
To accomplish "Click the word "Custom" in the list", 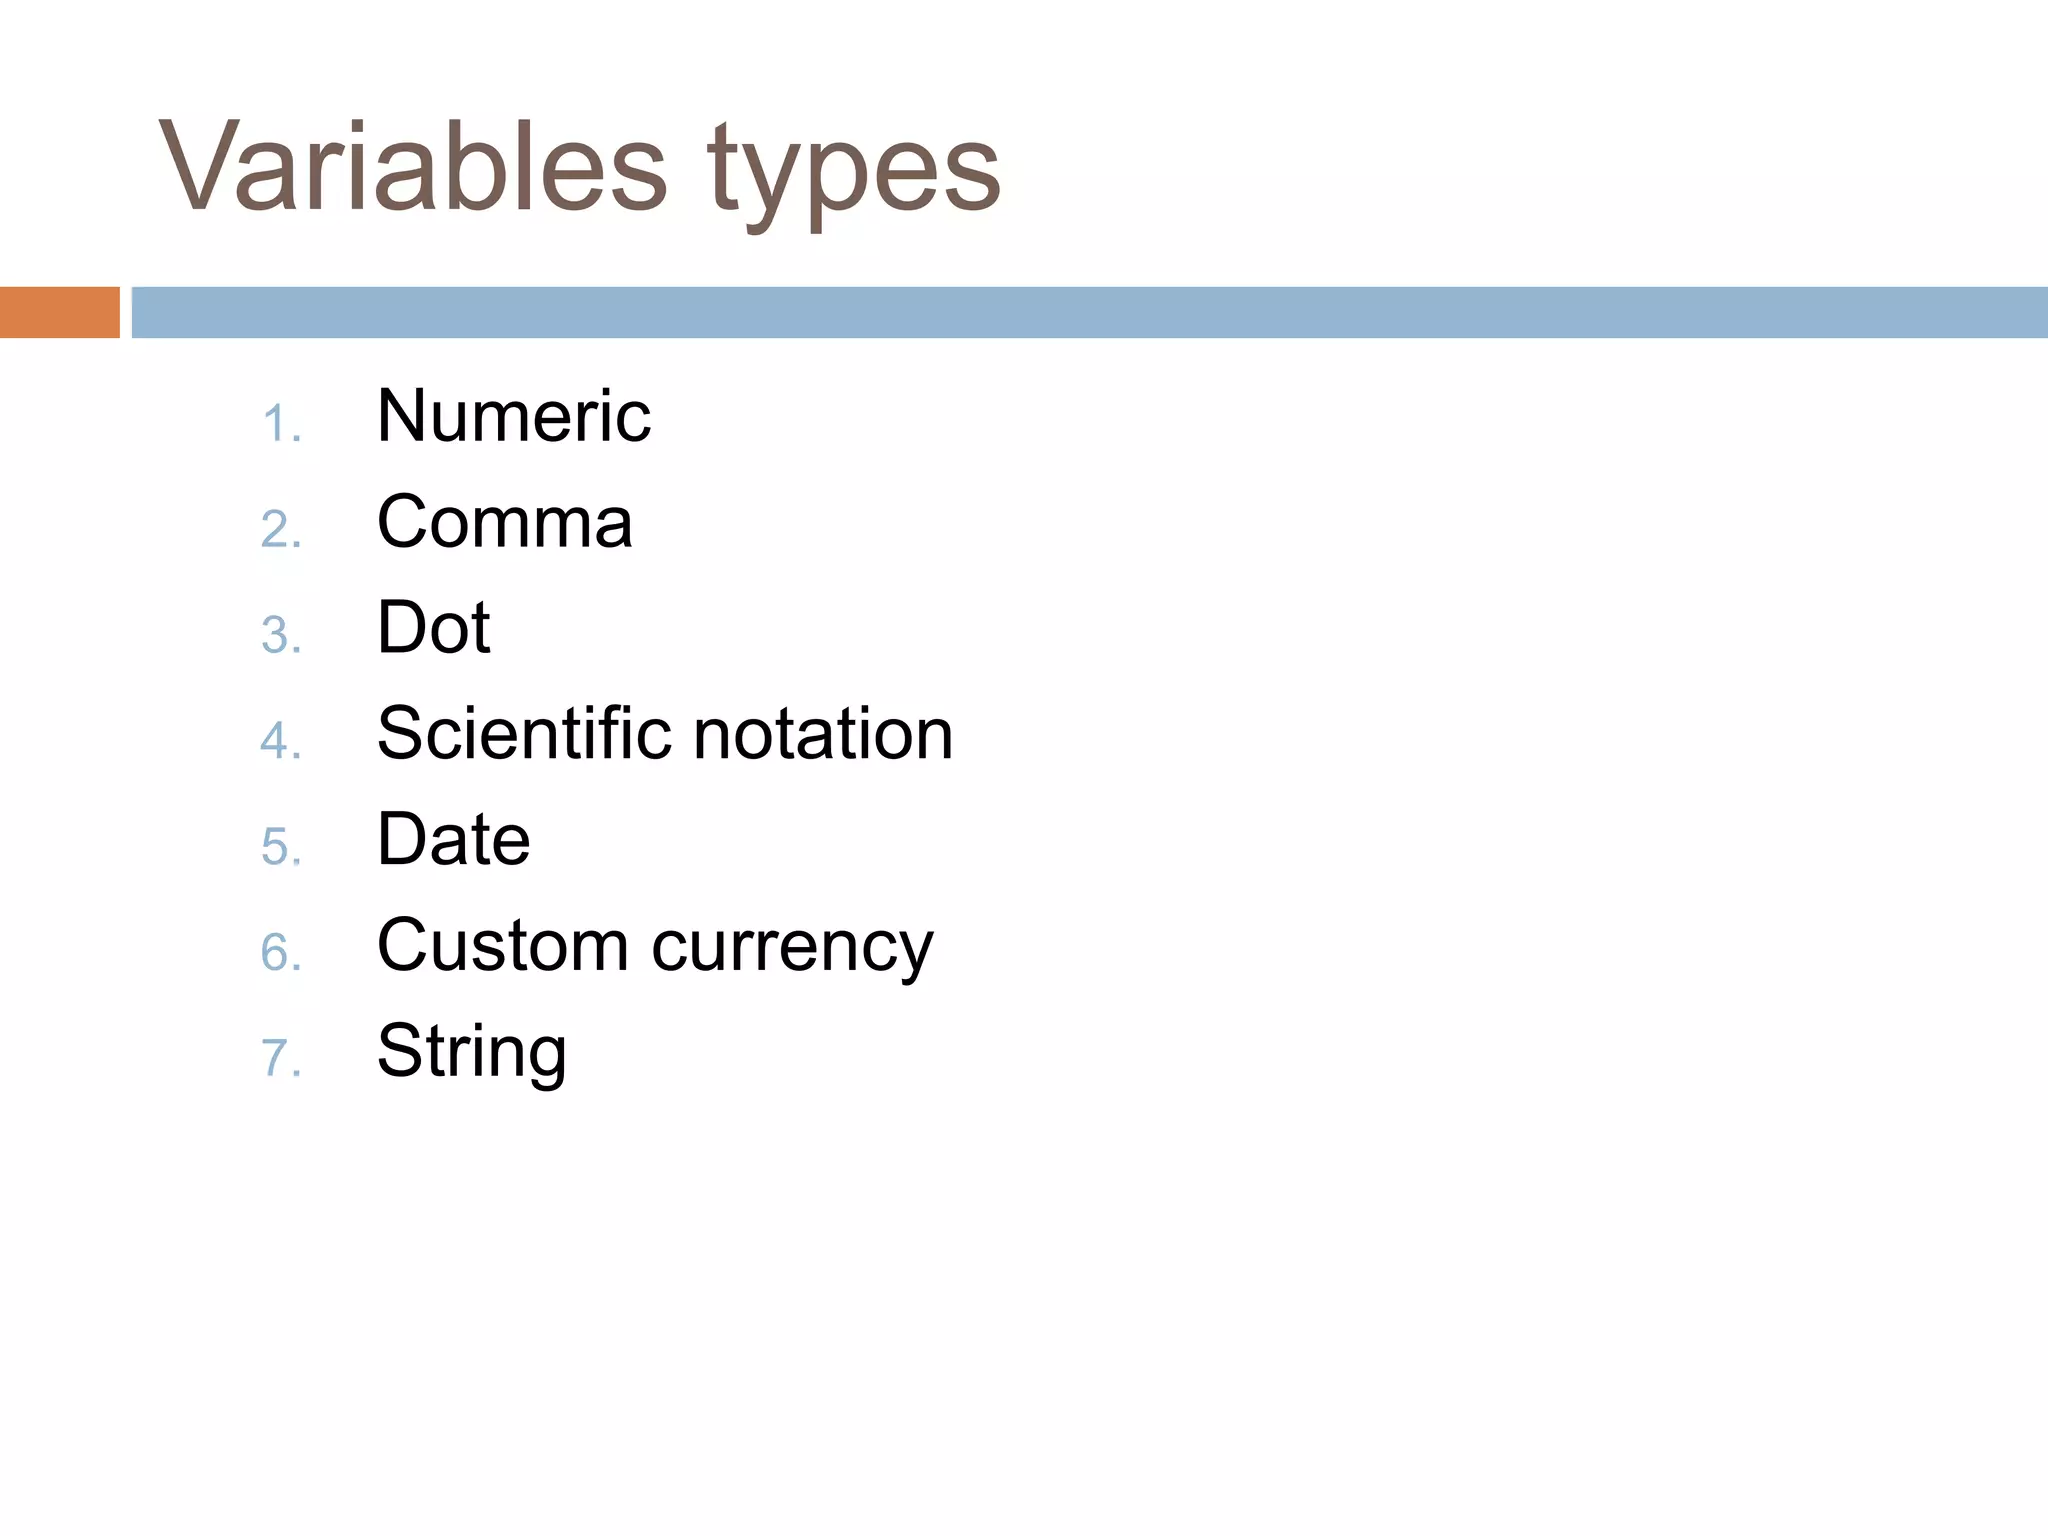I will tap(502, 945).
